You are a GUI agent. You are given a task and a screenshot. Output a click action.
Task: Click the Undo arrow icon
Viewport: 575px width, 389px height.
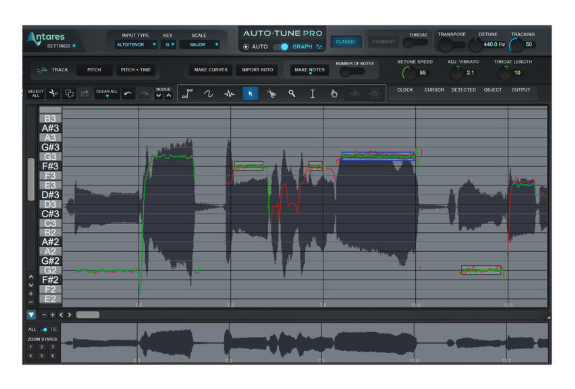point(128,94)
